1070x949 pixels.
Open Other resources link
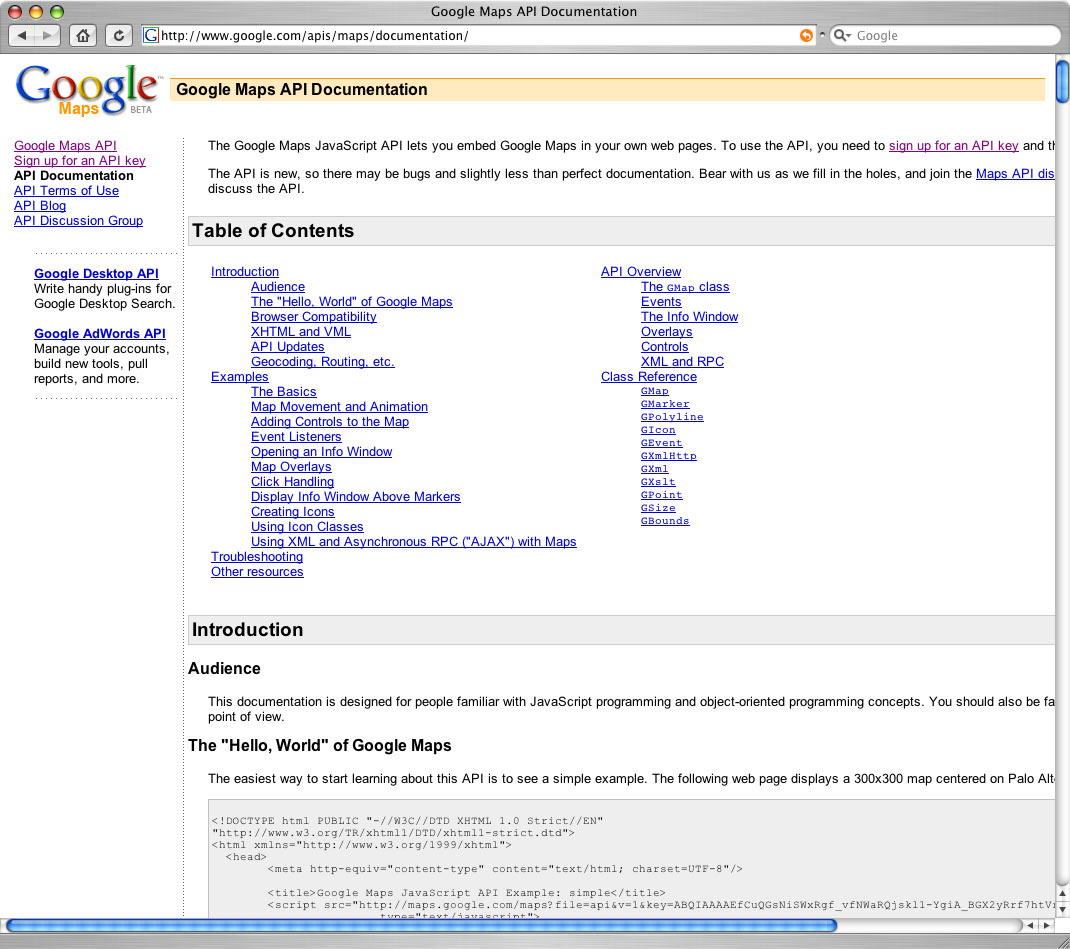tap(257, 572)
